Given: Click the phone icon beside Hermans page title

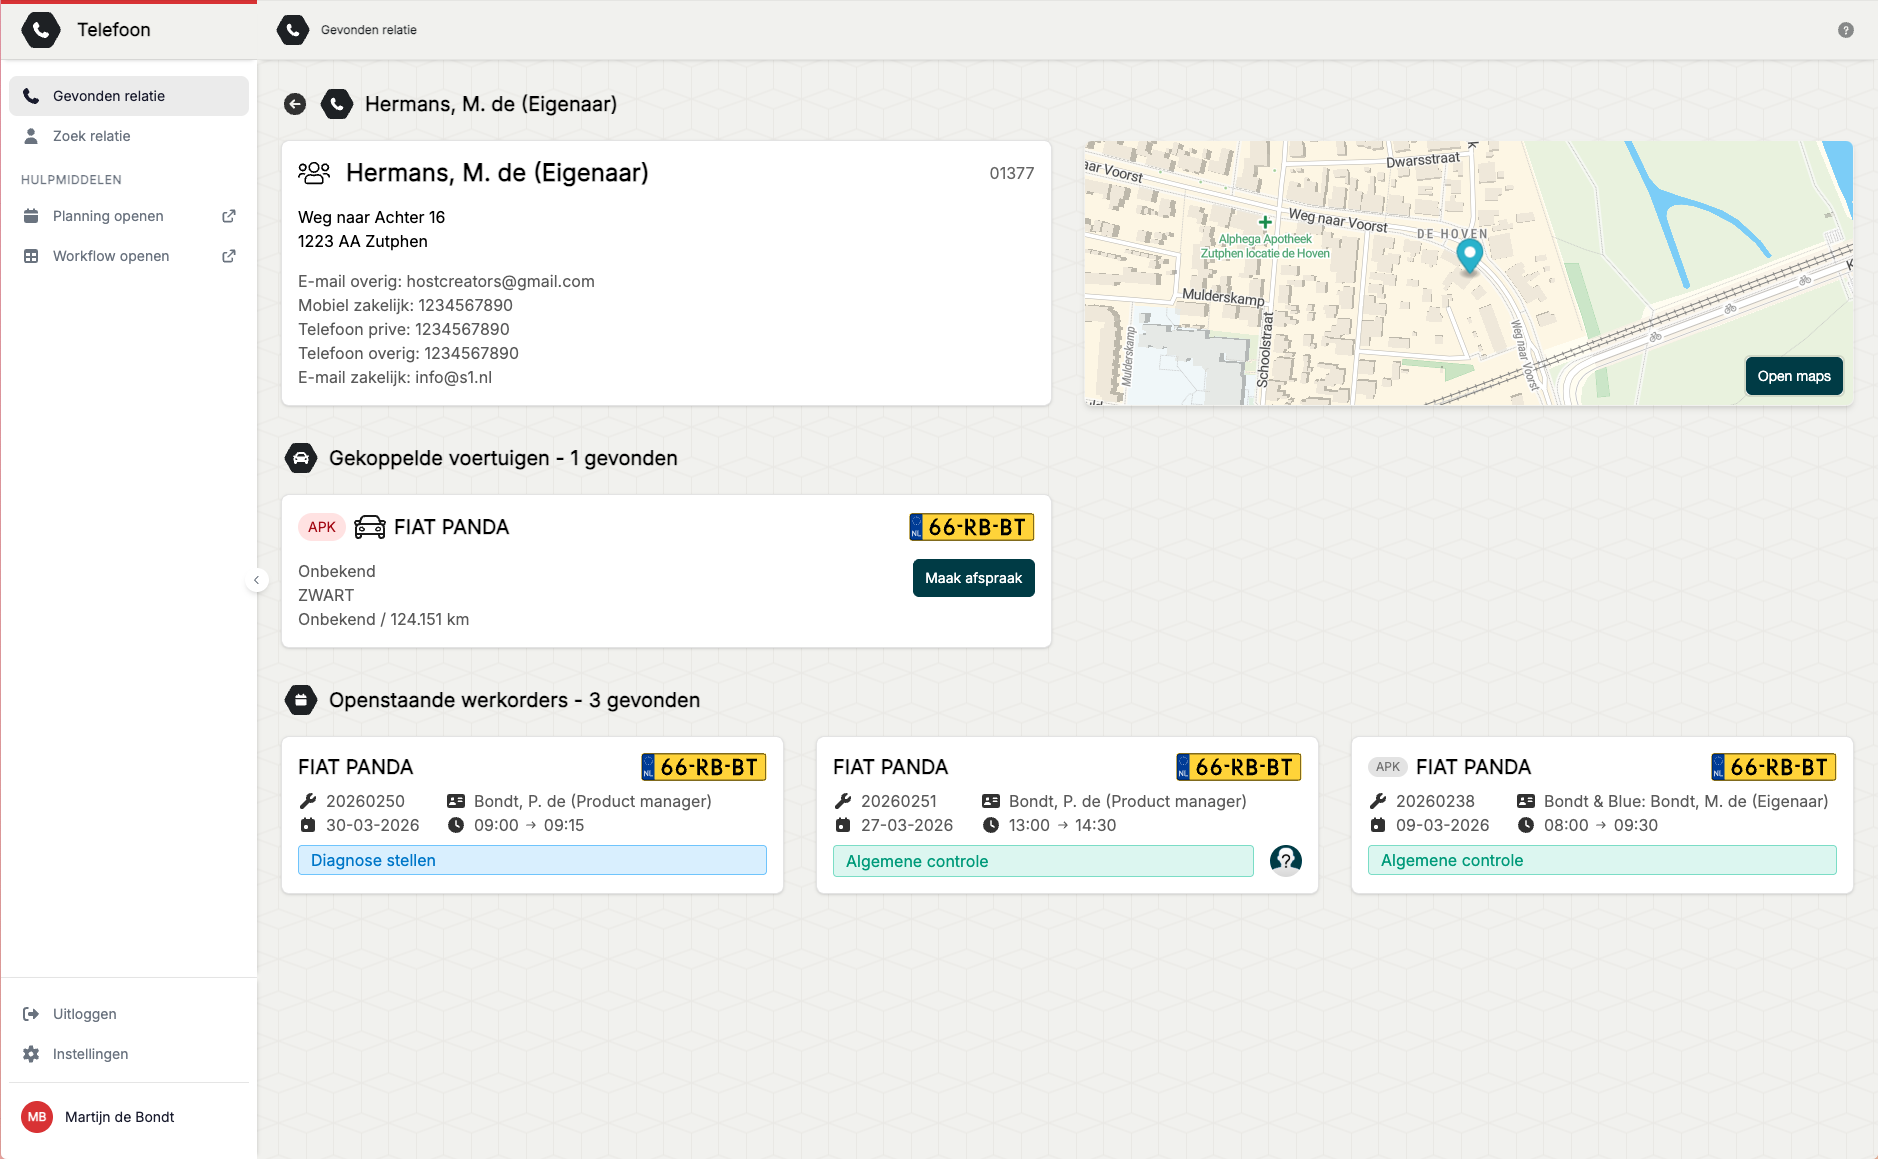Looking at the screenshot, I should (337, 104).
